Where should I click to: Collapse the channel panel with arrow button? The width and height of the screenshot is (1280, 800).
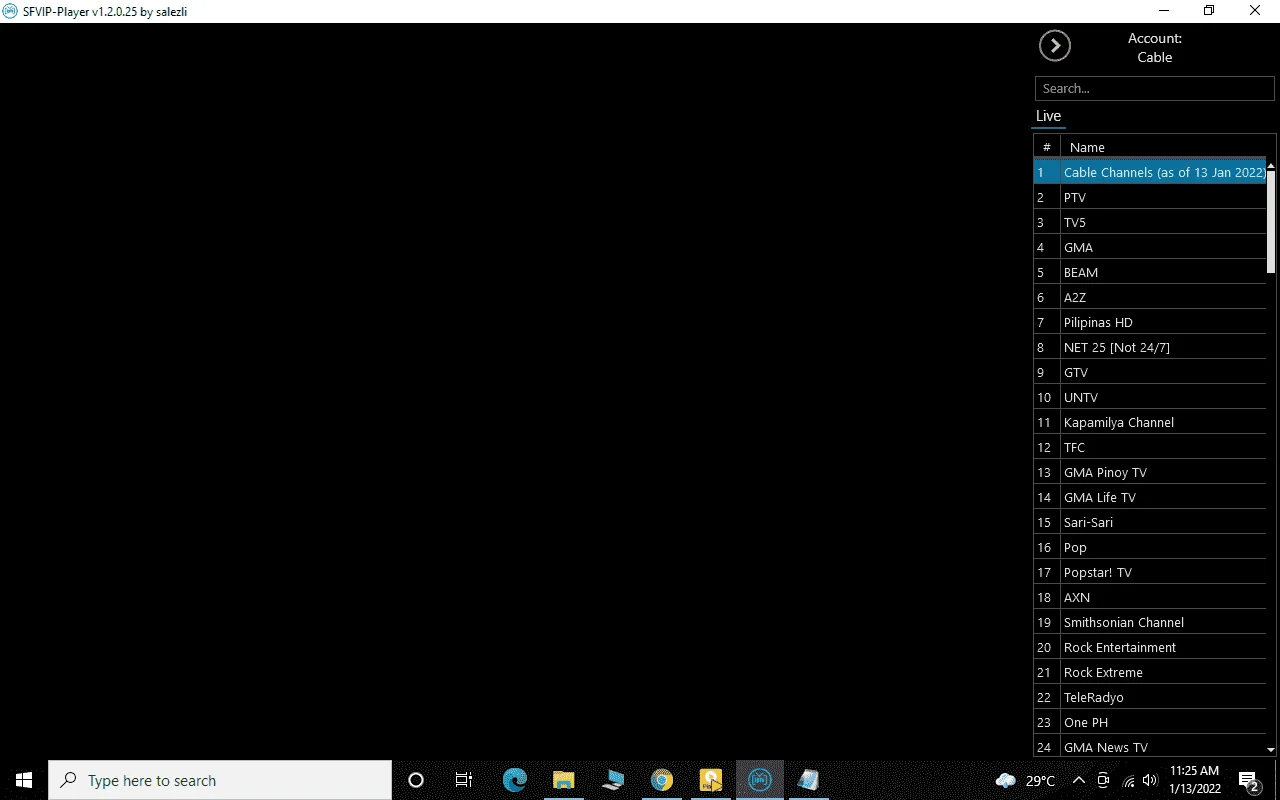click(1055, 46)
